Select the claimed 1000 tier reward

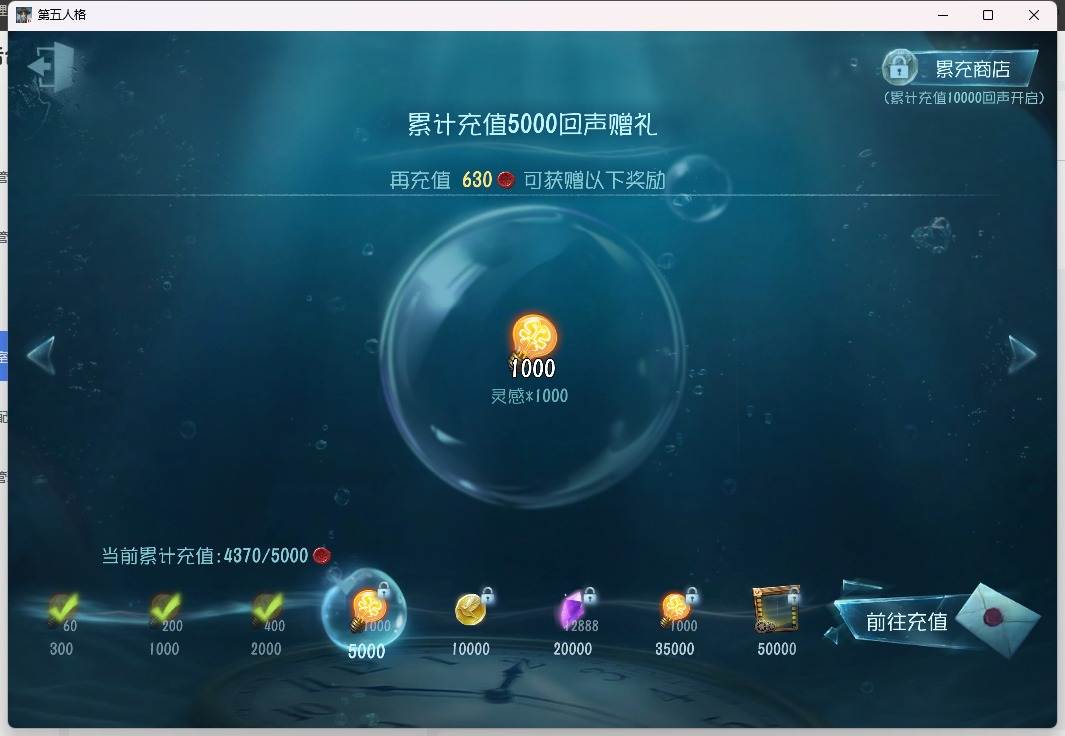[x=165, y=610]
